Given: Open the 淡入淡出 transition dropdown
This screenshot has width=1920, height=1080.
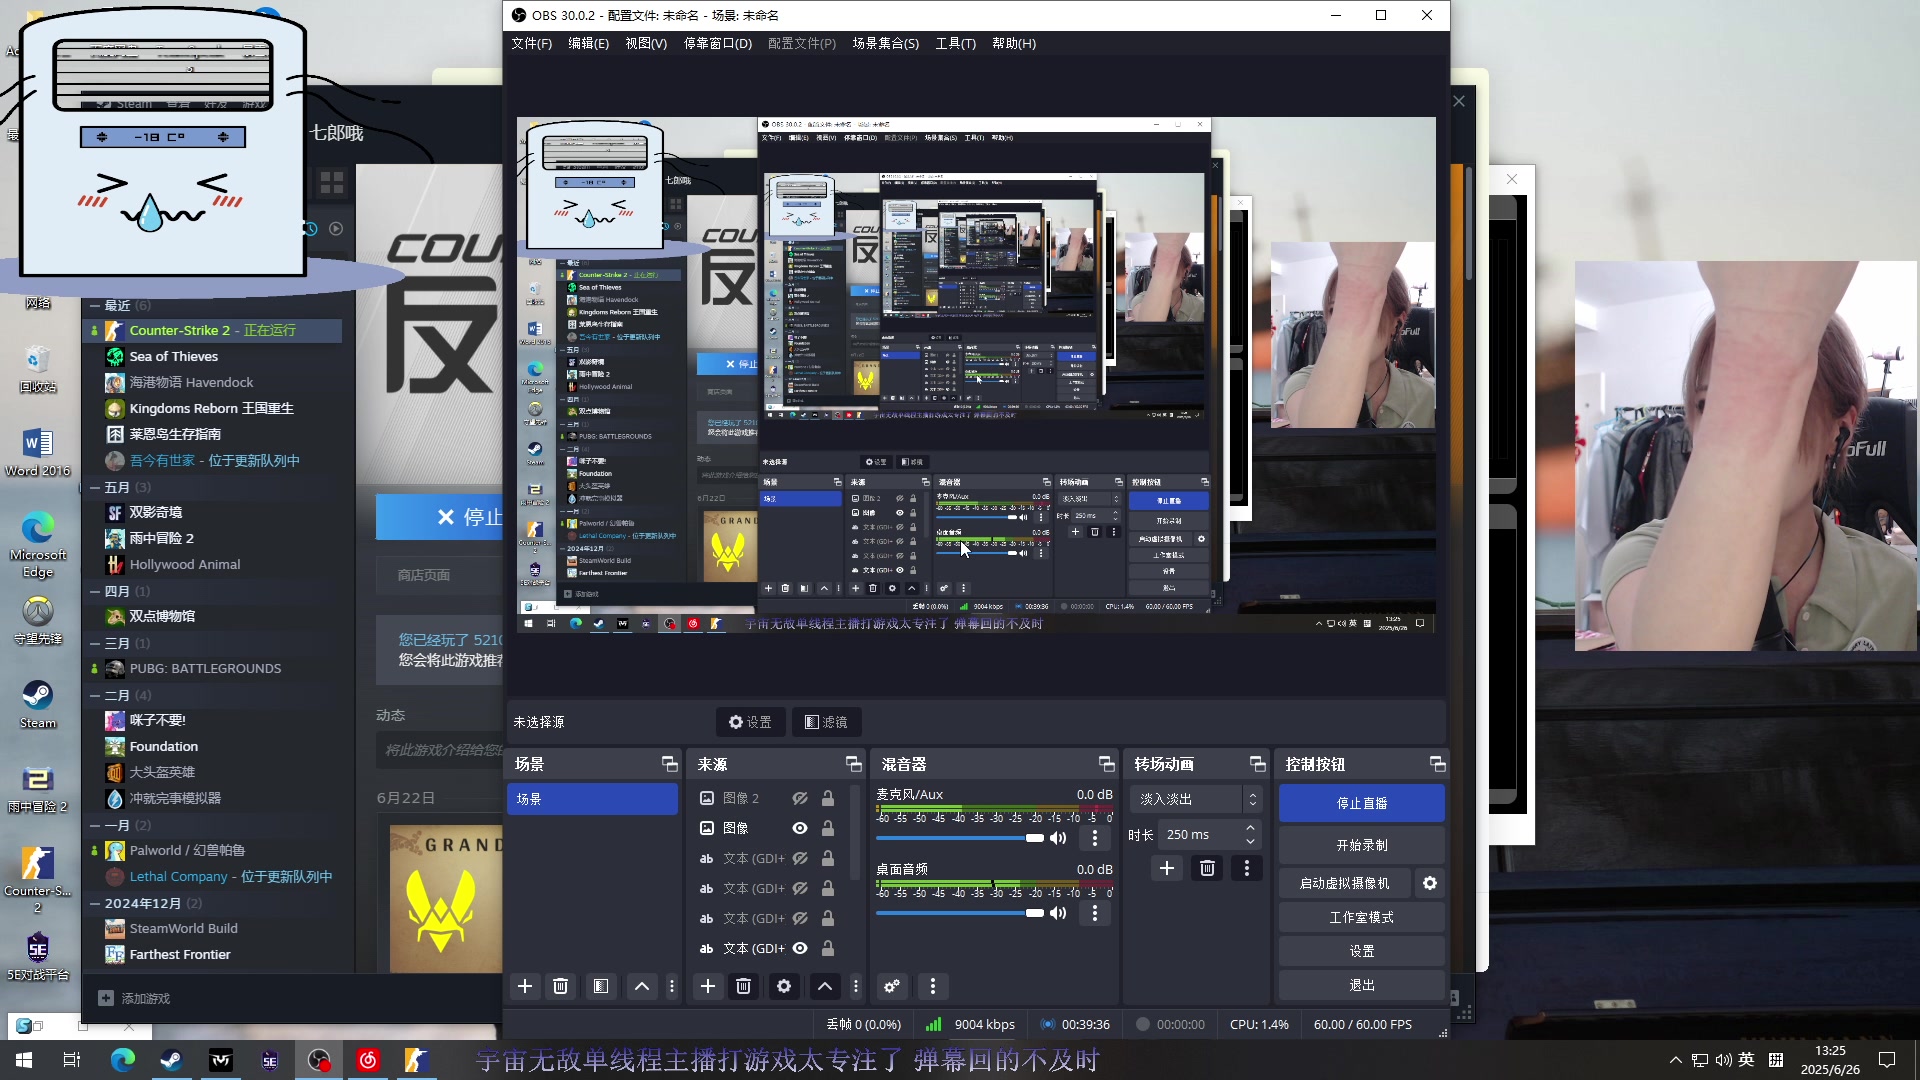Looking at the screenshot, I should pos(1196,799).
